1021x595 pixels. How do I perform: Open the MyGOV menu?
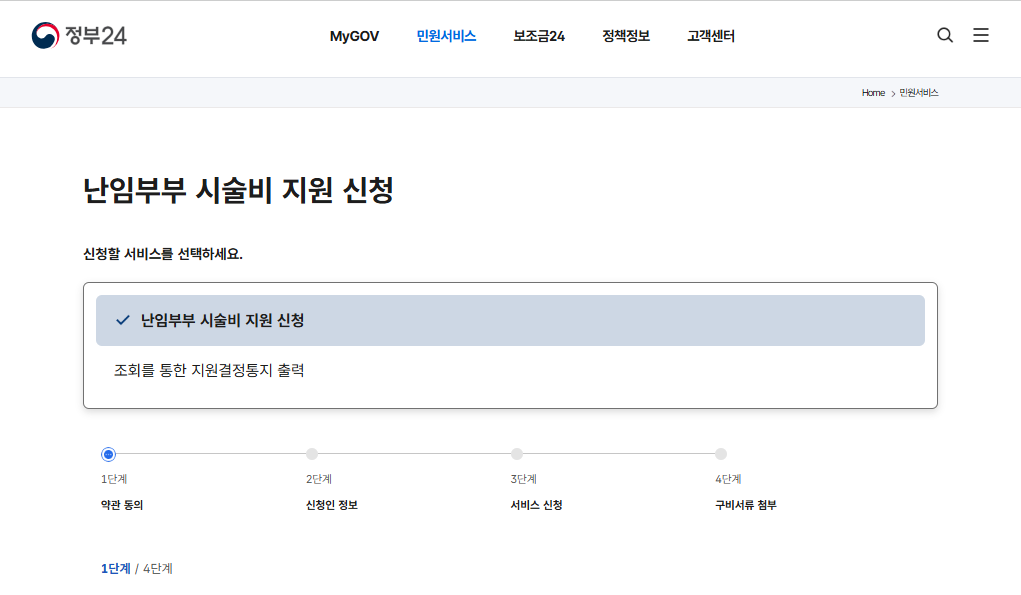354,36
